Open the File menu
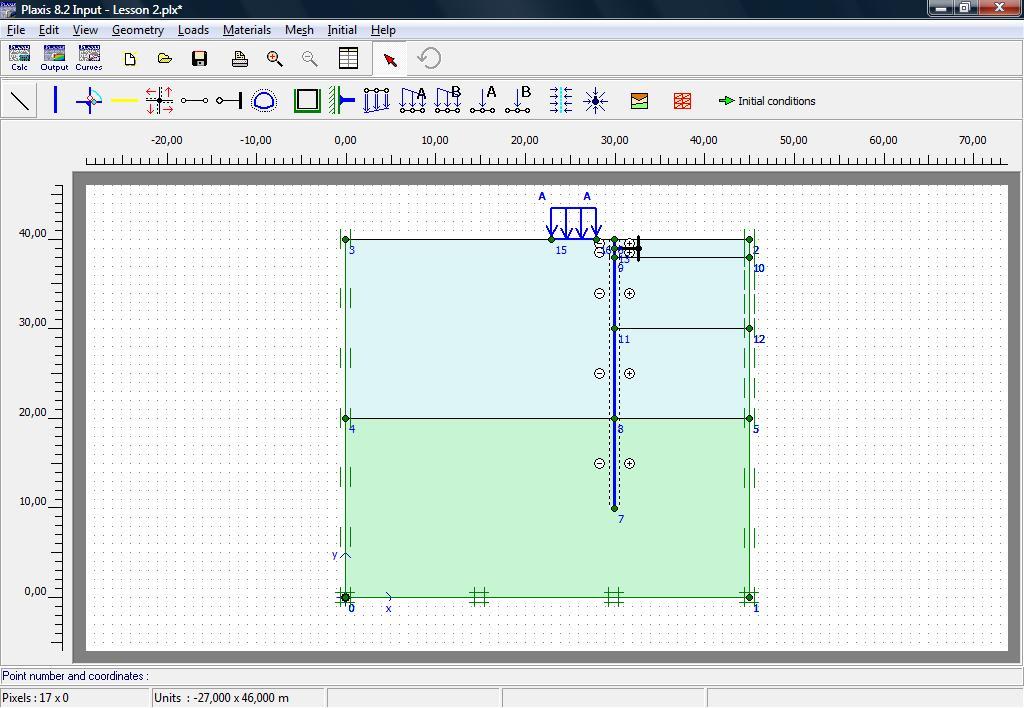 (16, 30)
